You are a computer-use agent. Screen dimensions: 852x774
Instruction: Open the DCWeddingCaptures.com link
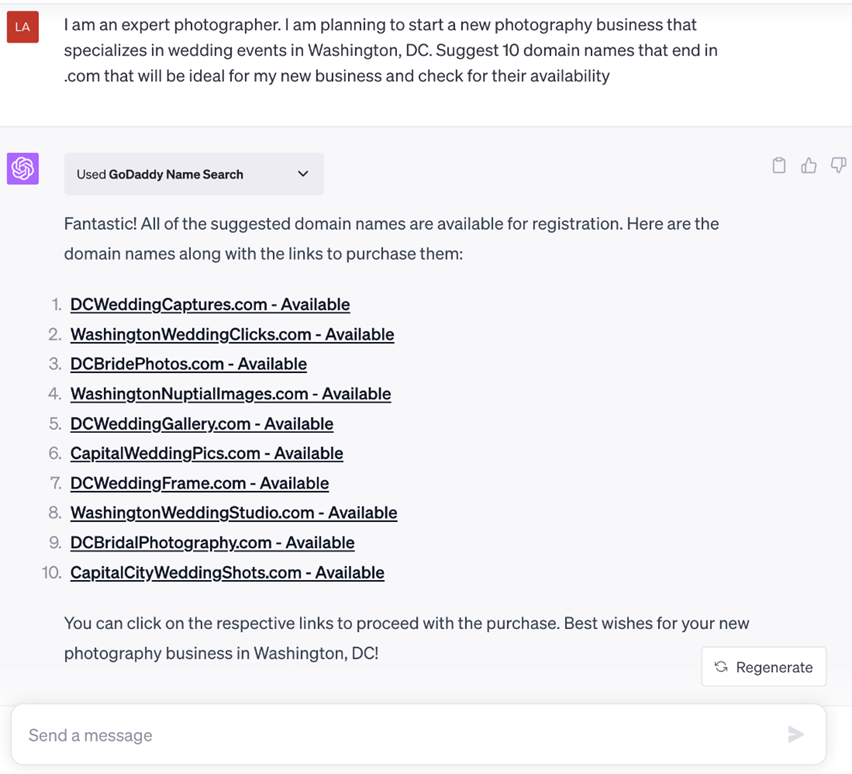click(210, 305)
